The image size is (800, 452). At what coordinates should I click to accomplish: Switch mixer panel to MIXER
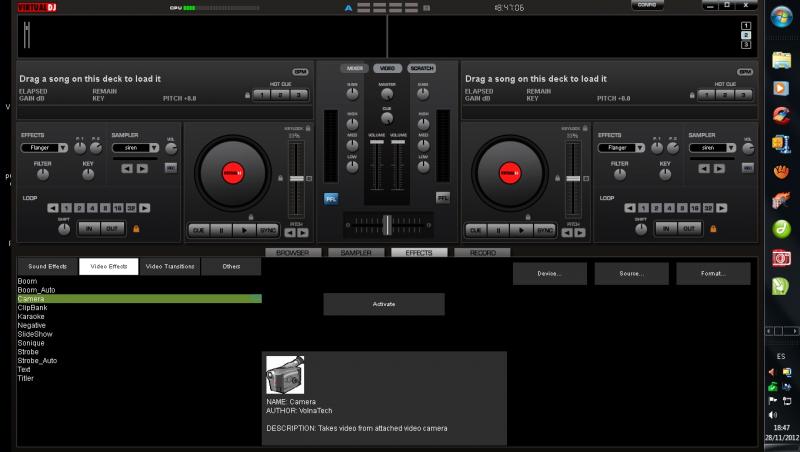click(x=354, y=68)
